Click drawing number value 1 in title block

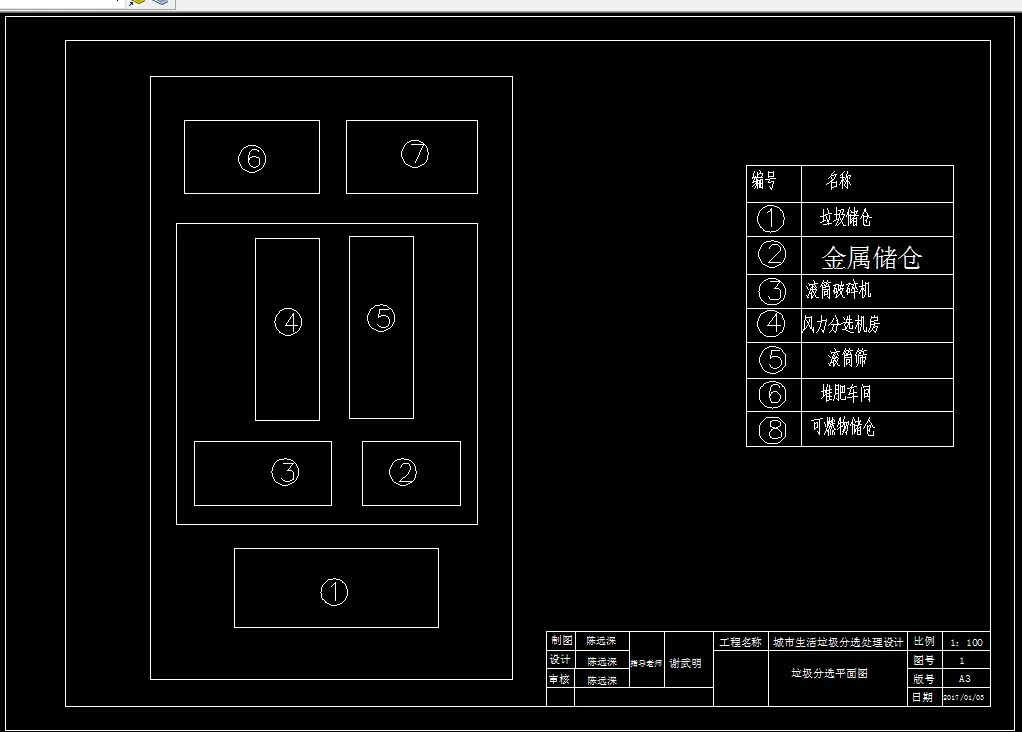pyautogui.click(x=961, y=661)
